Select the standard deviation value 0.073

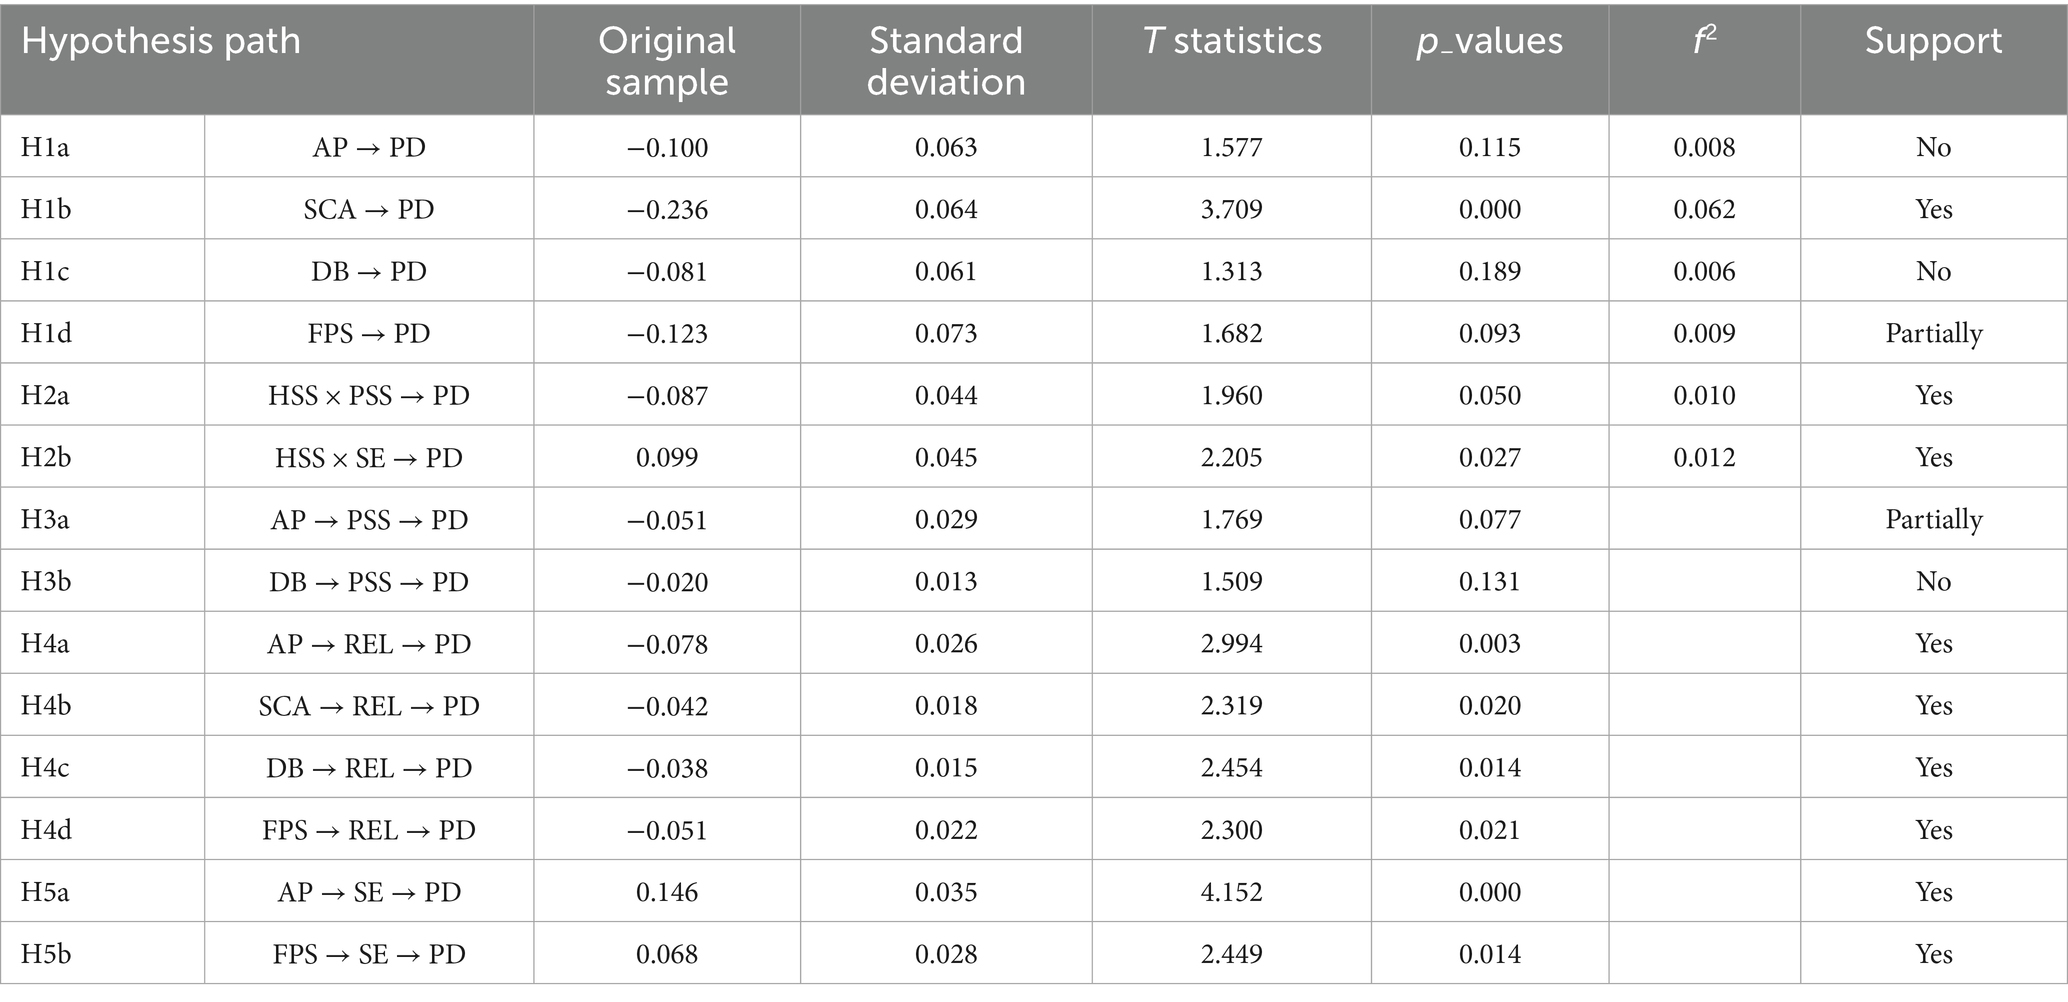[x=946, y=333]
